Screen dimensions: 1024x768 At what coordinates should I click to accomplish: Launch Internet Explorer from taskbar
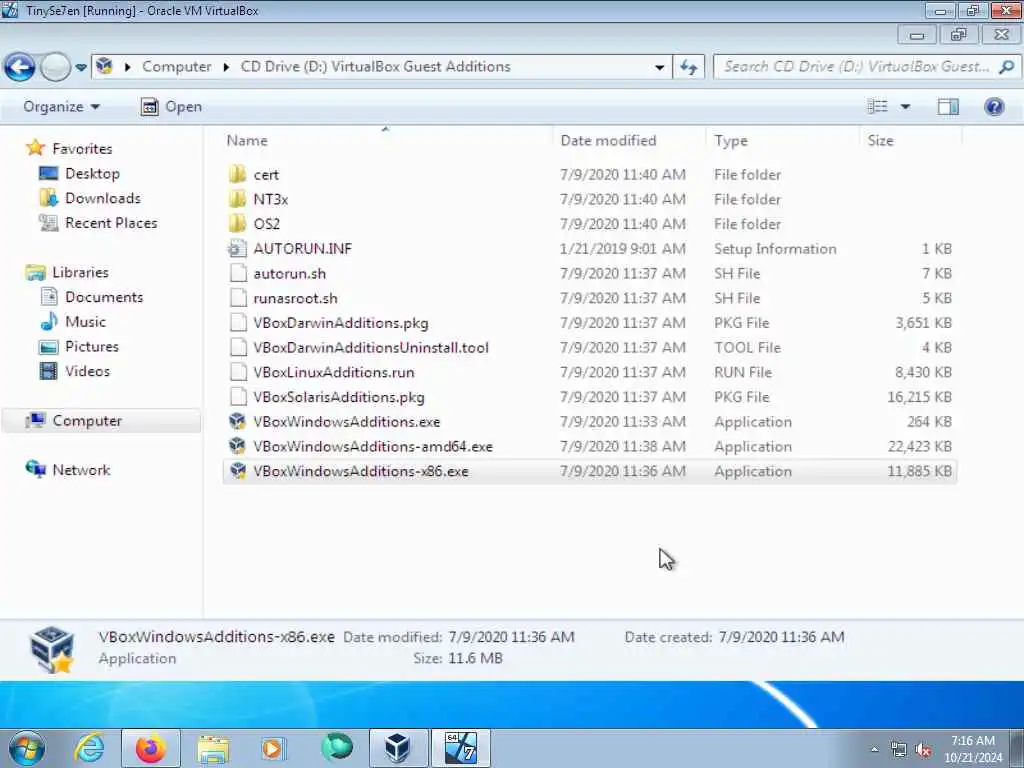coord(89,748)
